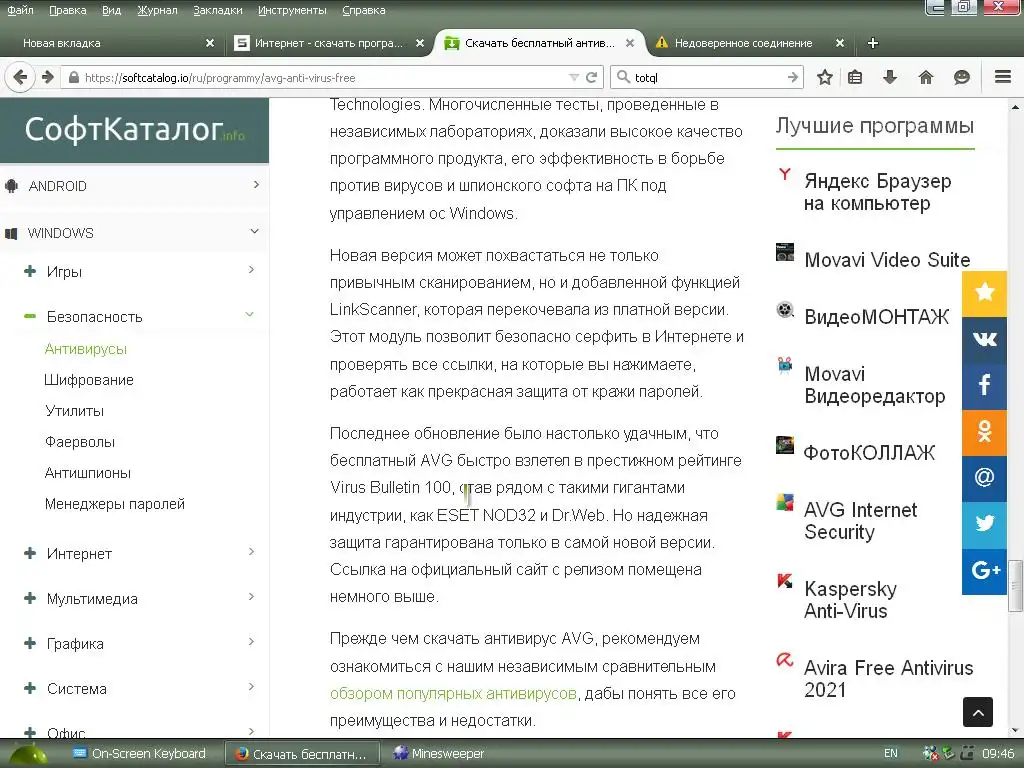The width and height of the screenshot is (1024, 768).
Task: Switch to the 'Интернет - скачать програ...' tab
Action: [328, 43]
